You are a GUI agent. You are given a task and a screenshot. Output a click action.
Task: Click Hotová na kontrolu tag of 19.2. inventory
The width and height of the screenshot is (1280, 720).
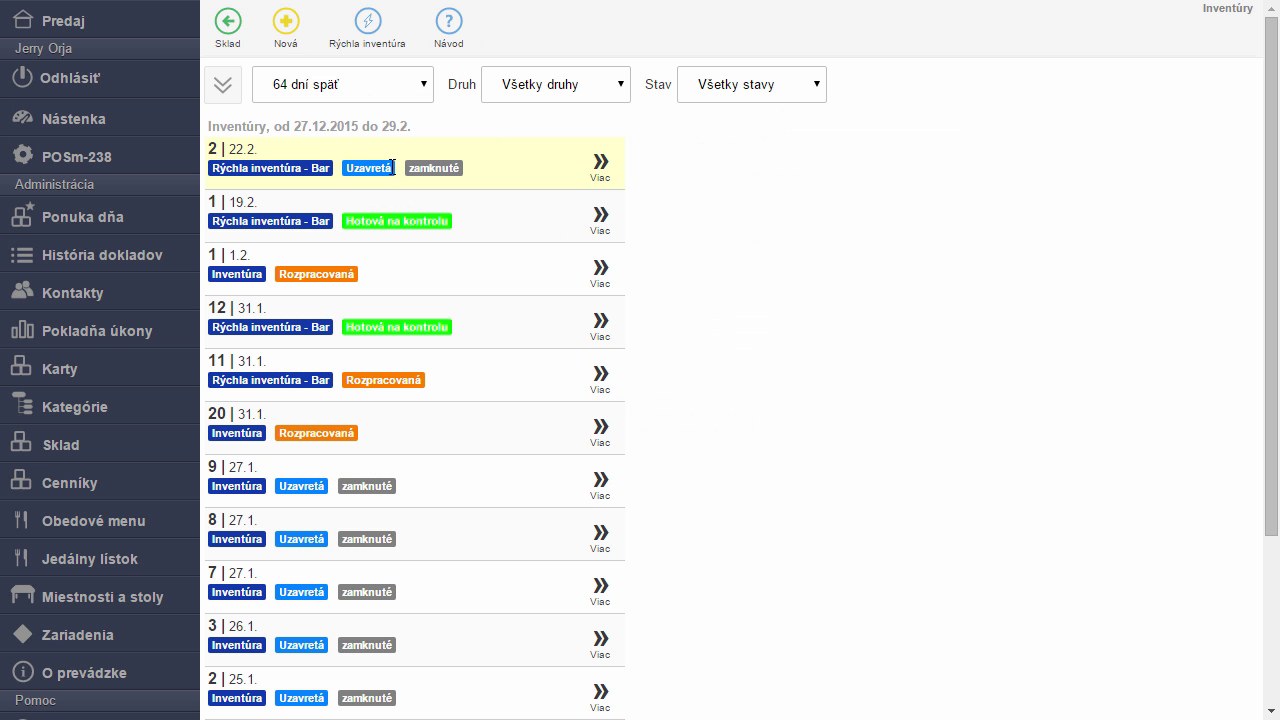[397, 221]
